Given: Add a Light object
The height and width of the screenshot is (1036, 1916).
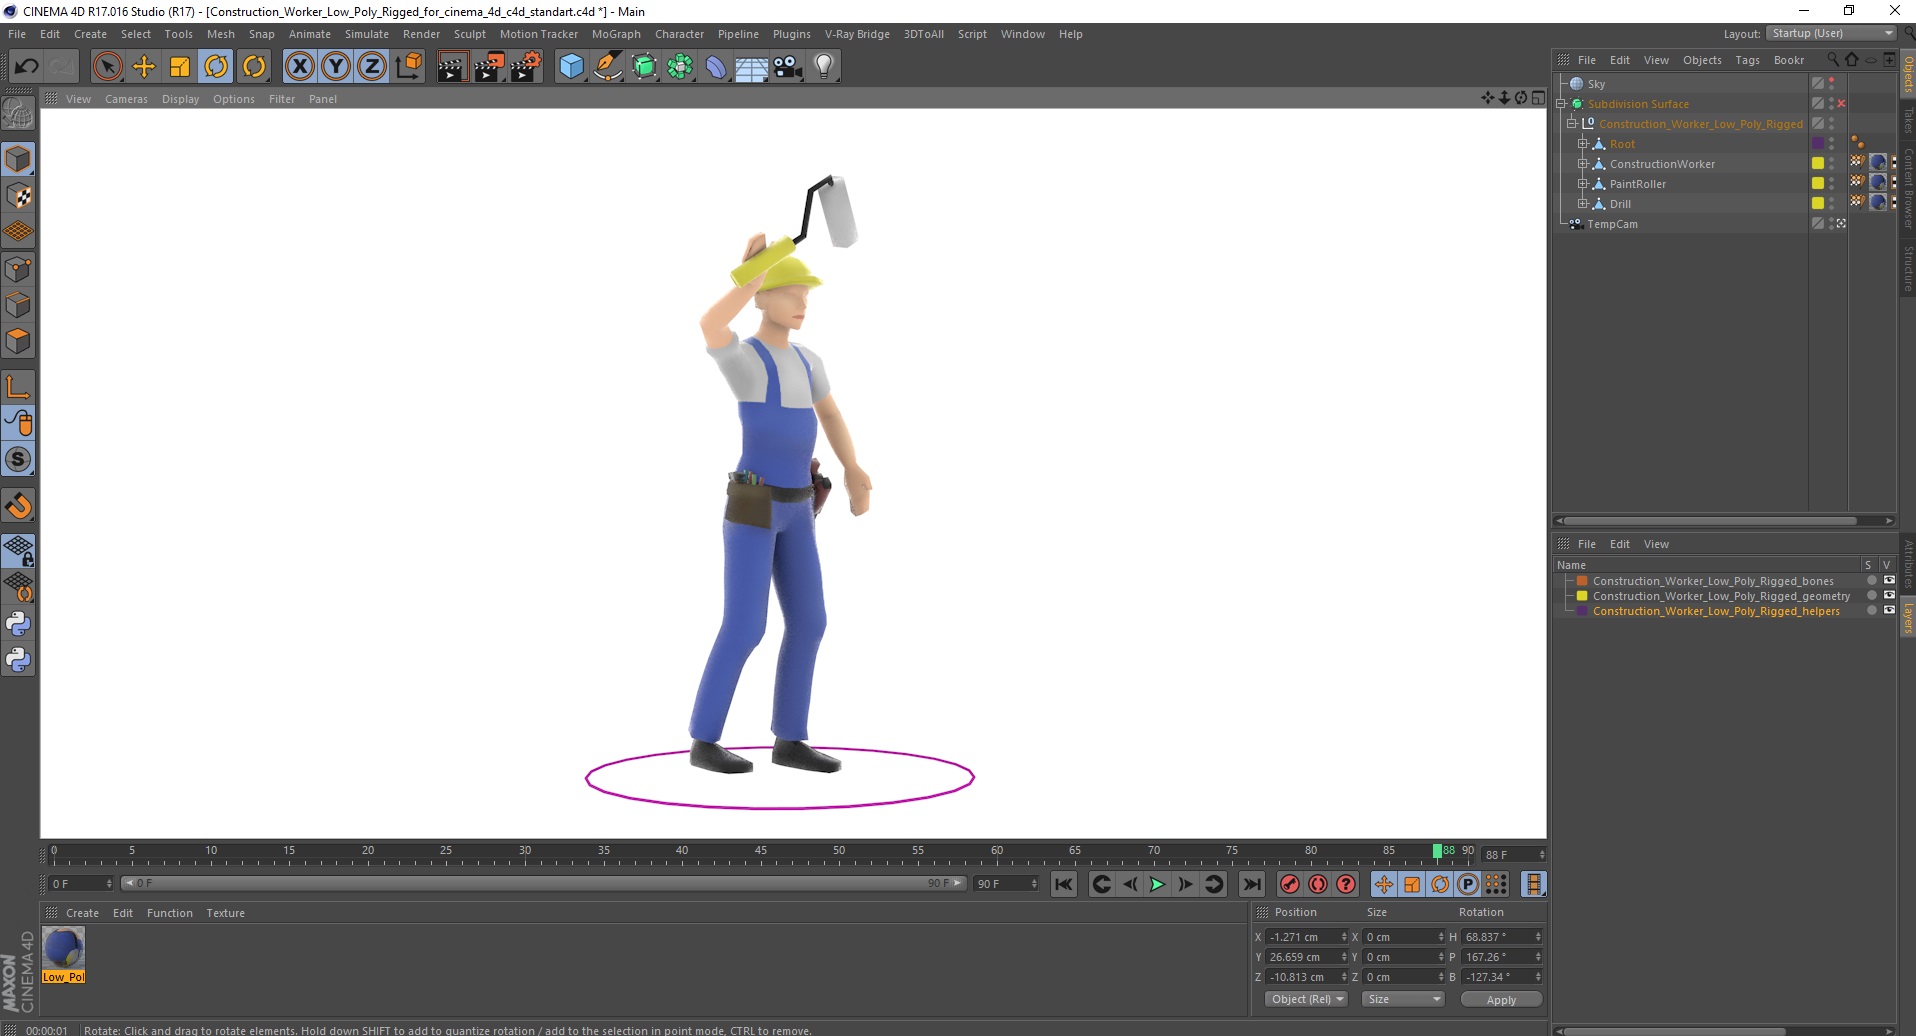Looking at the screenshot, I should (824, 67).
